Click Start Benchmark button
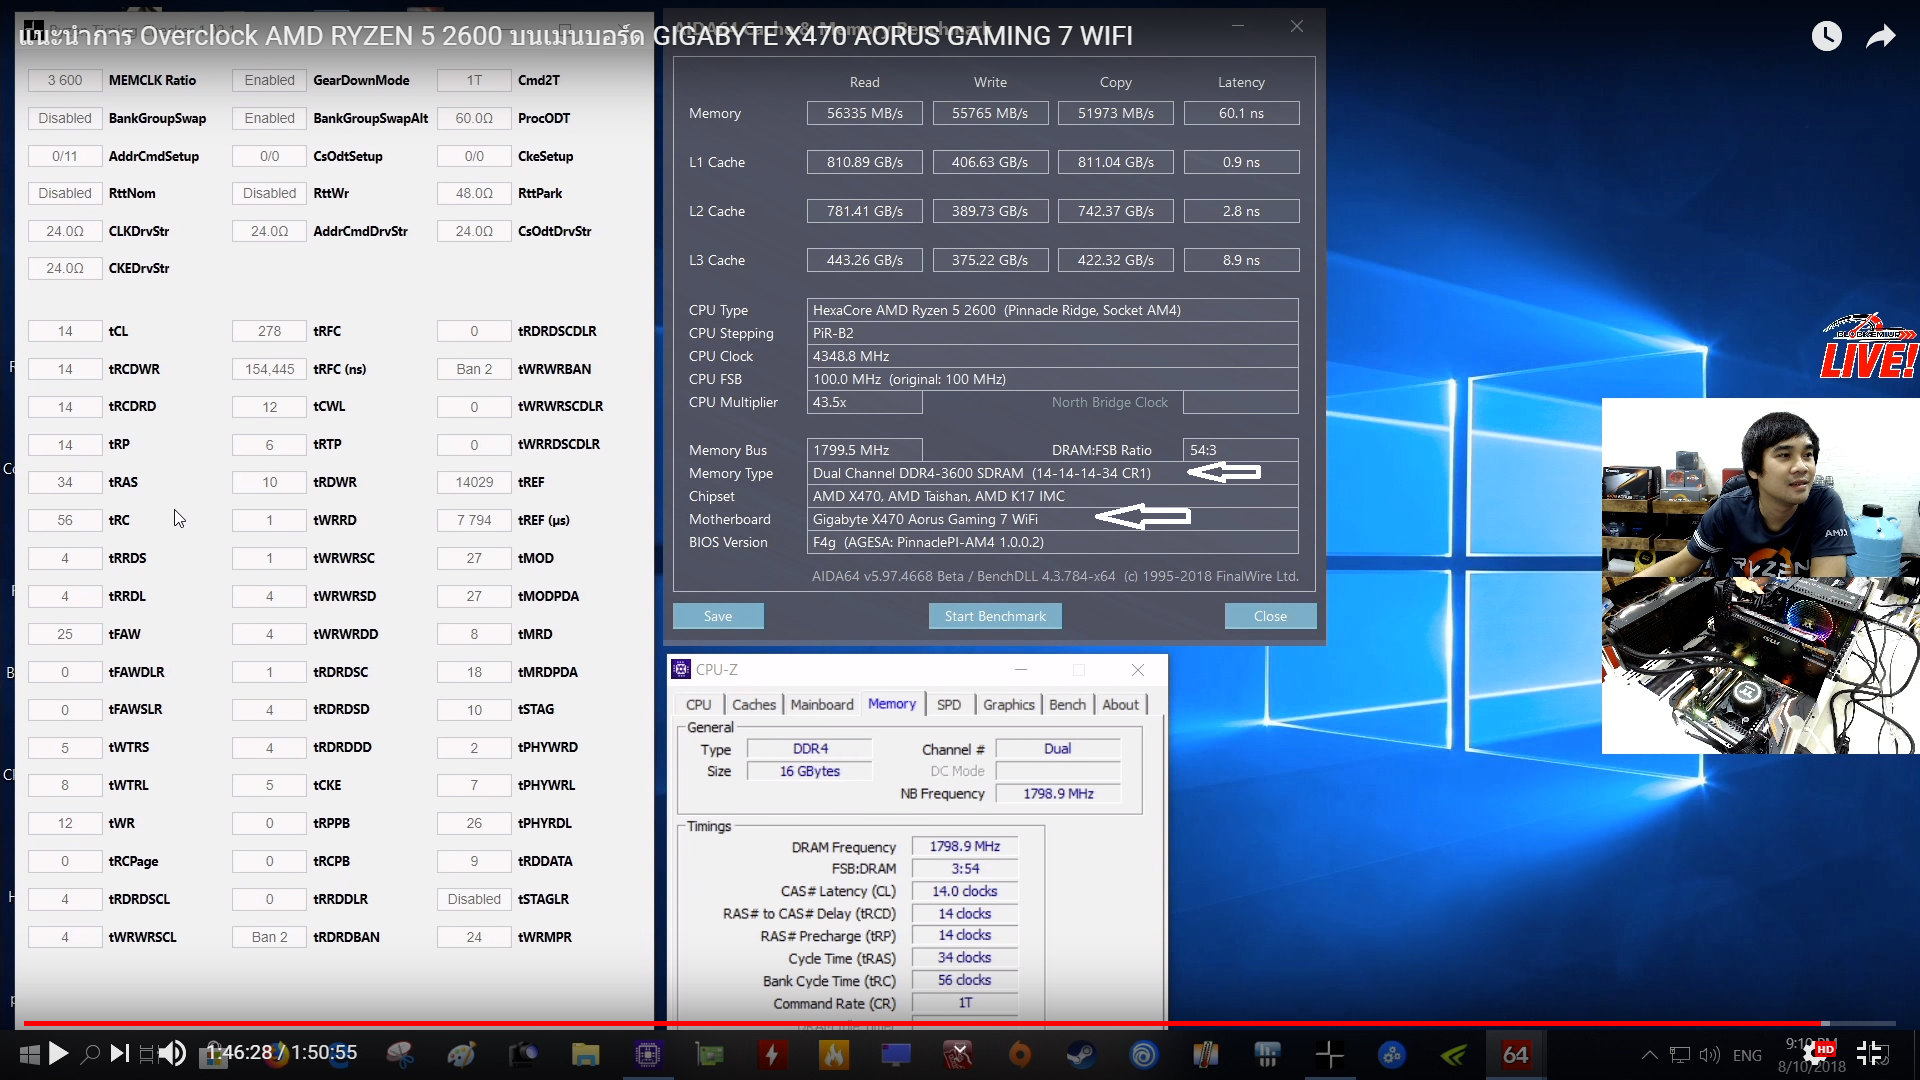1920x1080 pixels. pos(995,616)
